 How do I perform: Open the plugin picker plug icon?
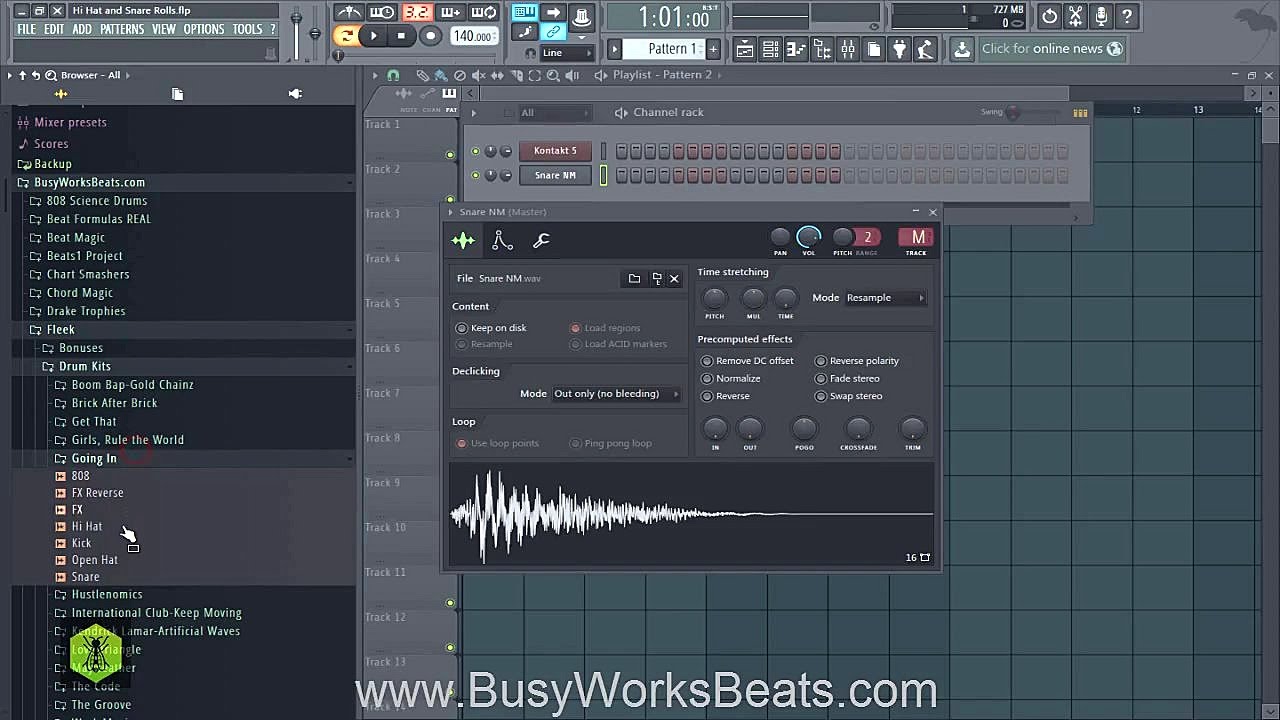click(x=899, y=49)
